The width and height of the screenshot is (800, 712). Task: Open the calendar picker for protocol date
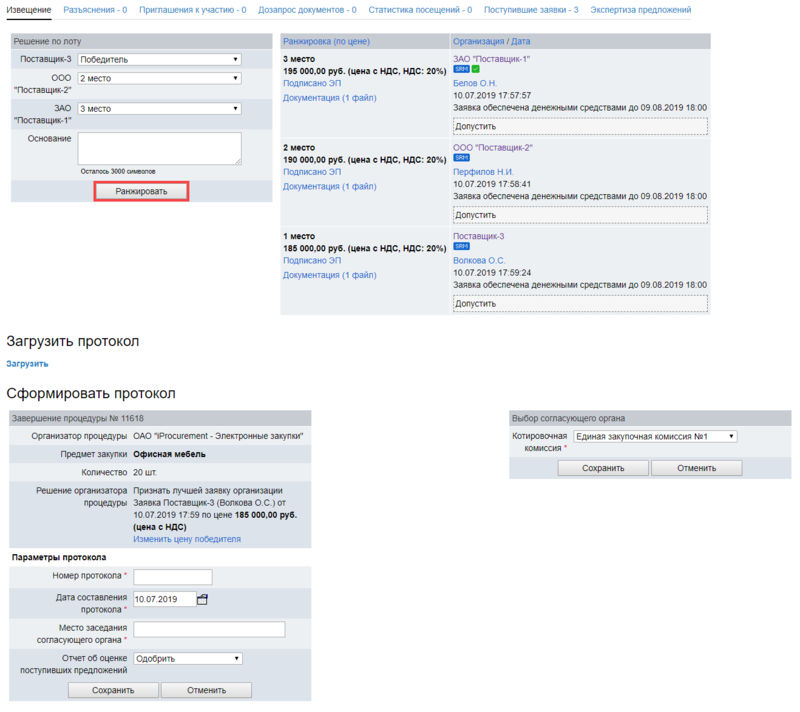(202, 600)
